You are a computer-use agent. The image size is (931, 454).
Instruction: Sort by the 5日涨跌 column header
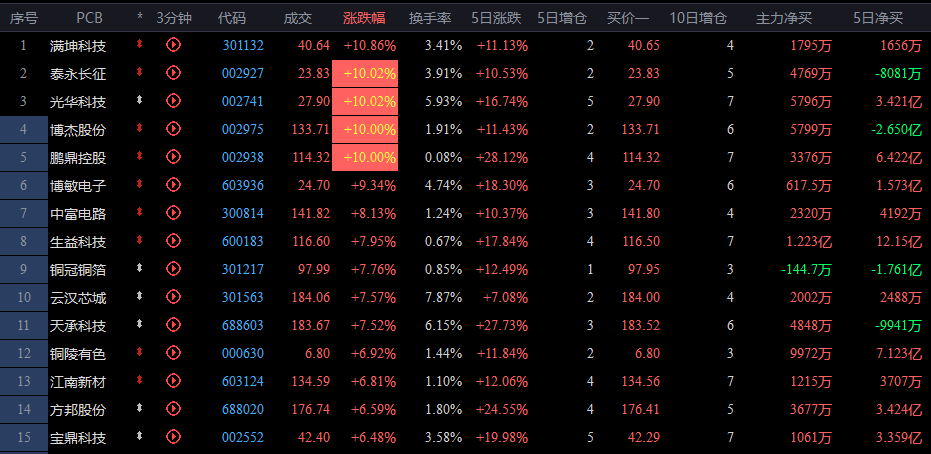point(496,18)
